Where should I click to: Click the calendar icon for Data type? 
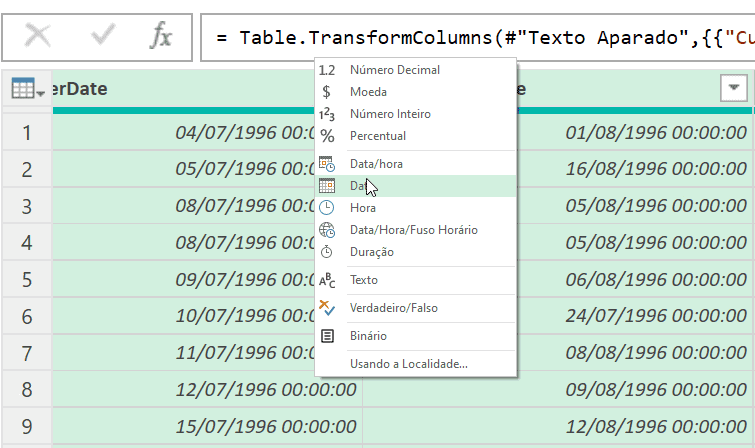click(x=327, y=186)
